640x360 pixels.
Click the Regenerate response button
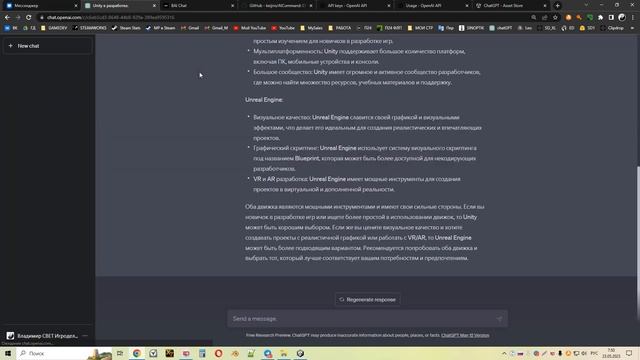coord(367,300)
